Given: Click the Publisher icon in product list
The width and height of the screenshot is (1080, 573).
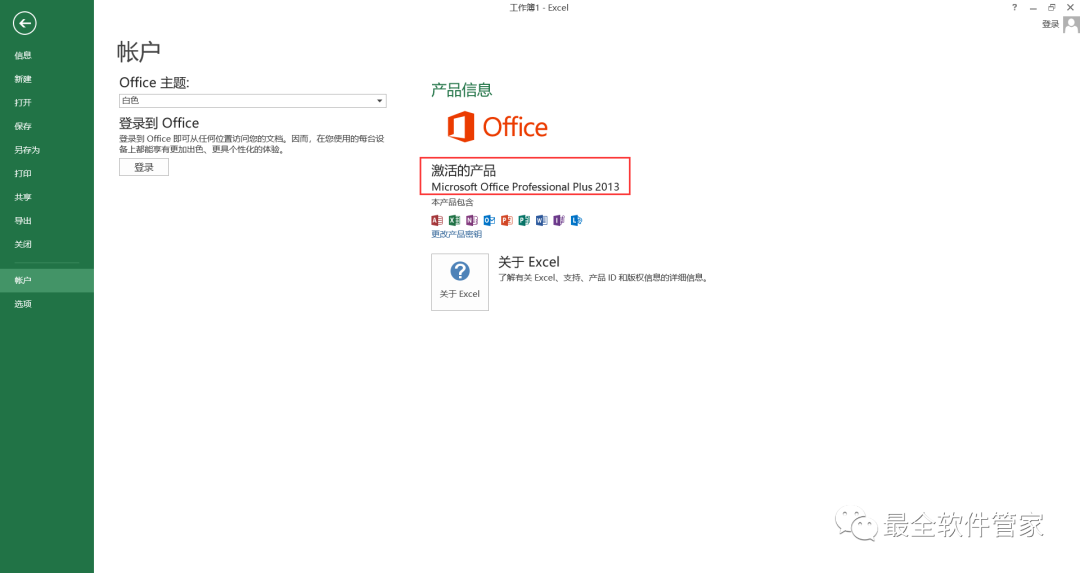Looking at the screenshot, I should point(524,220).
